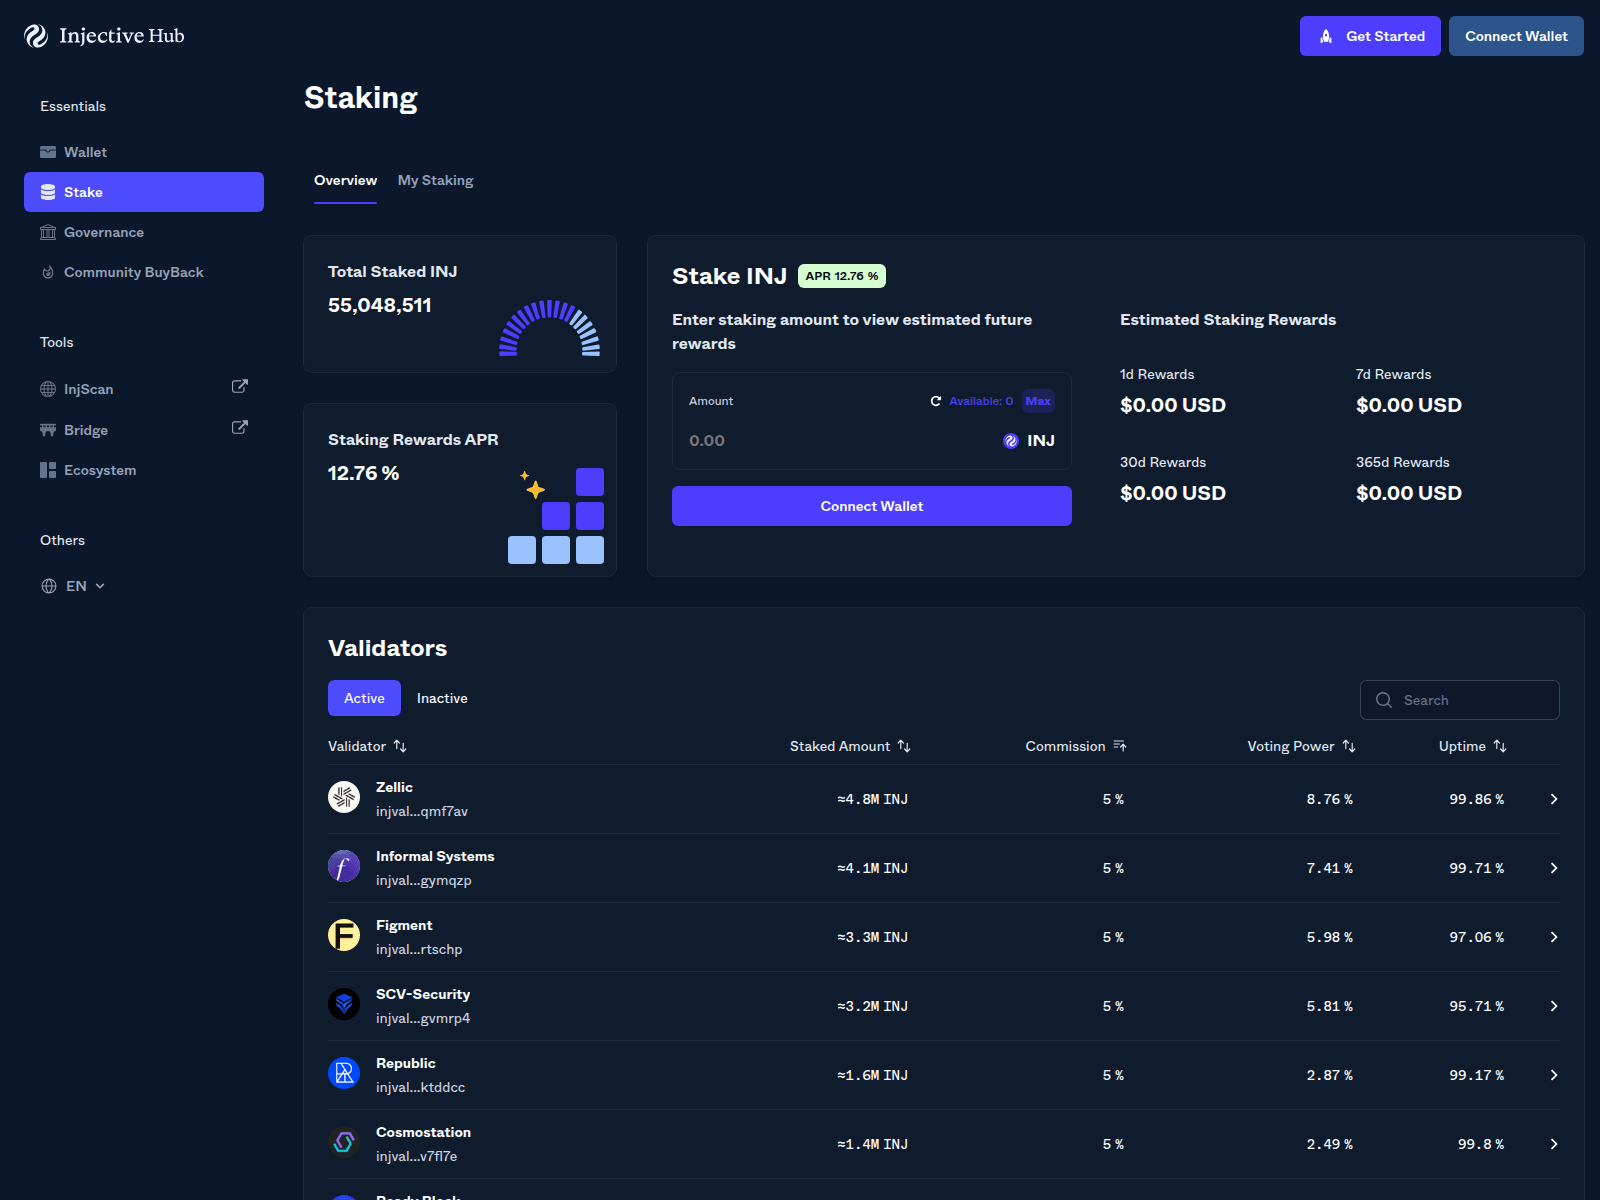Expand Cosmostation row chevron
Screen dimensions: 1600x1200
pyautogui.click(x=1554, y=1144)
